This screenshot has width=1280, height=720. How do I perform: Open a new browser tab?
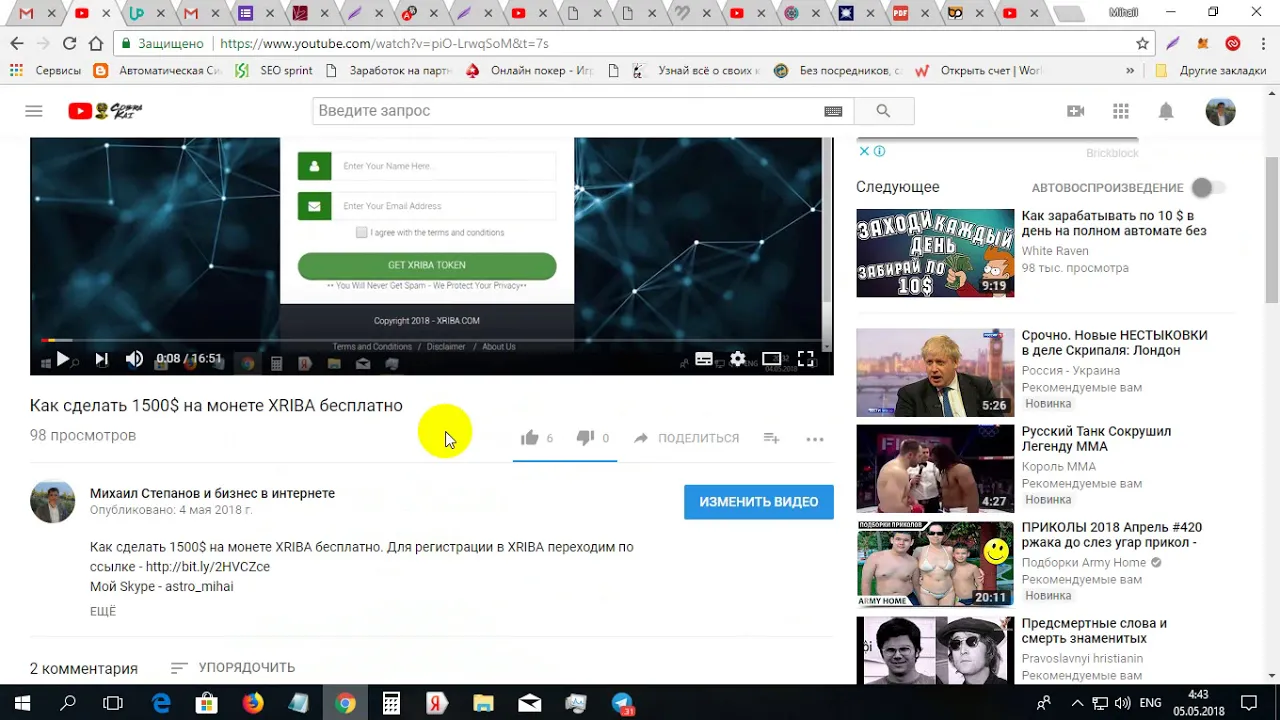[x=1069, y=14]
